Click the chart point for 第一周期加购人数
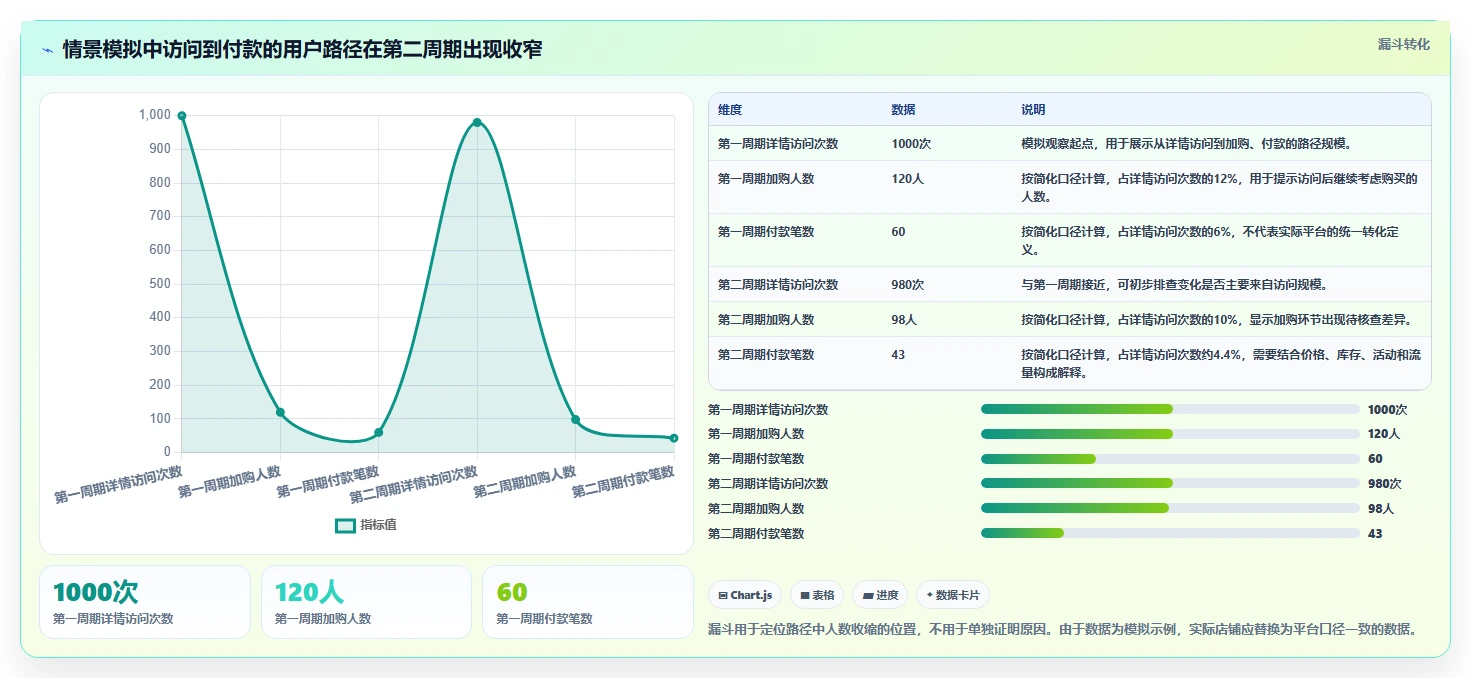The width and height of the screenshot is (1471, 678). pos(280,412)
